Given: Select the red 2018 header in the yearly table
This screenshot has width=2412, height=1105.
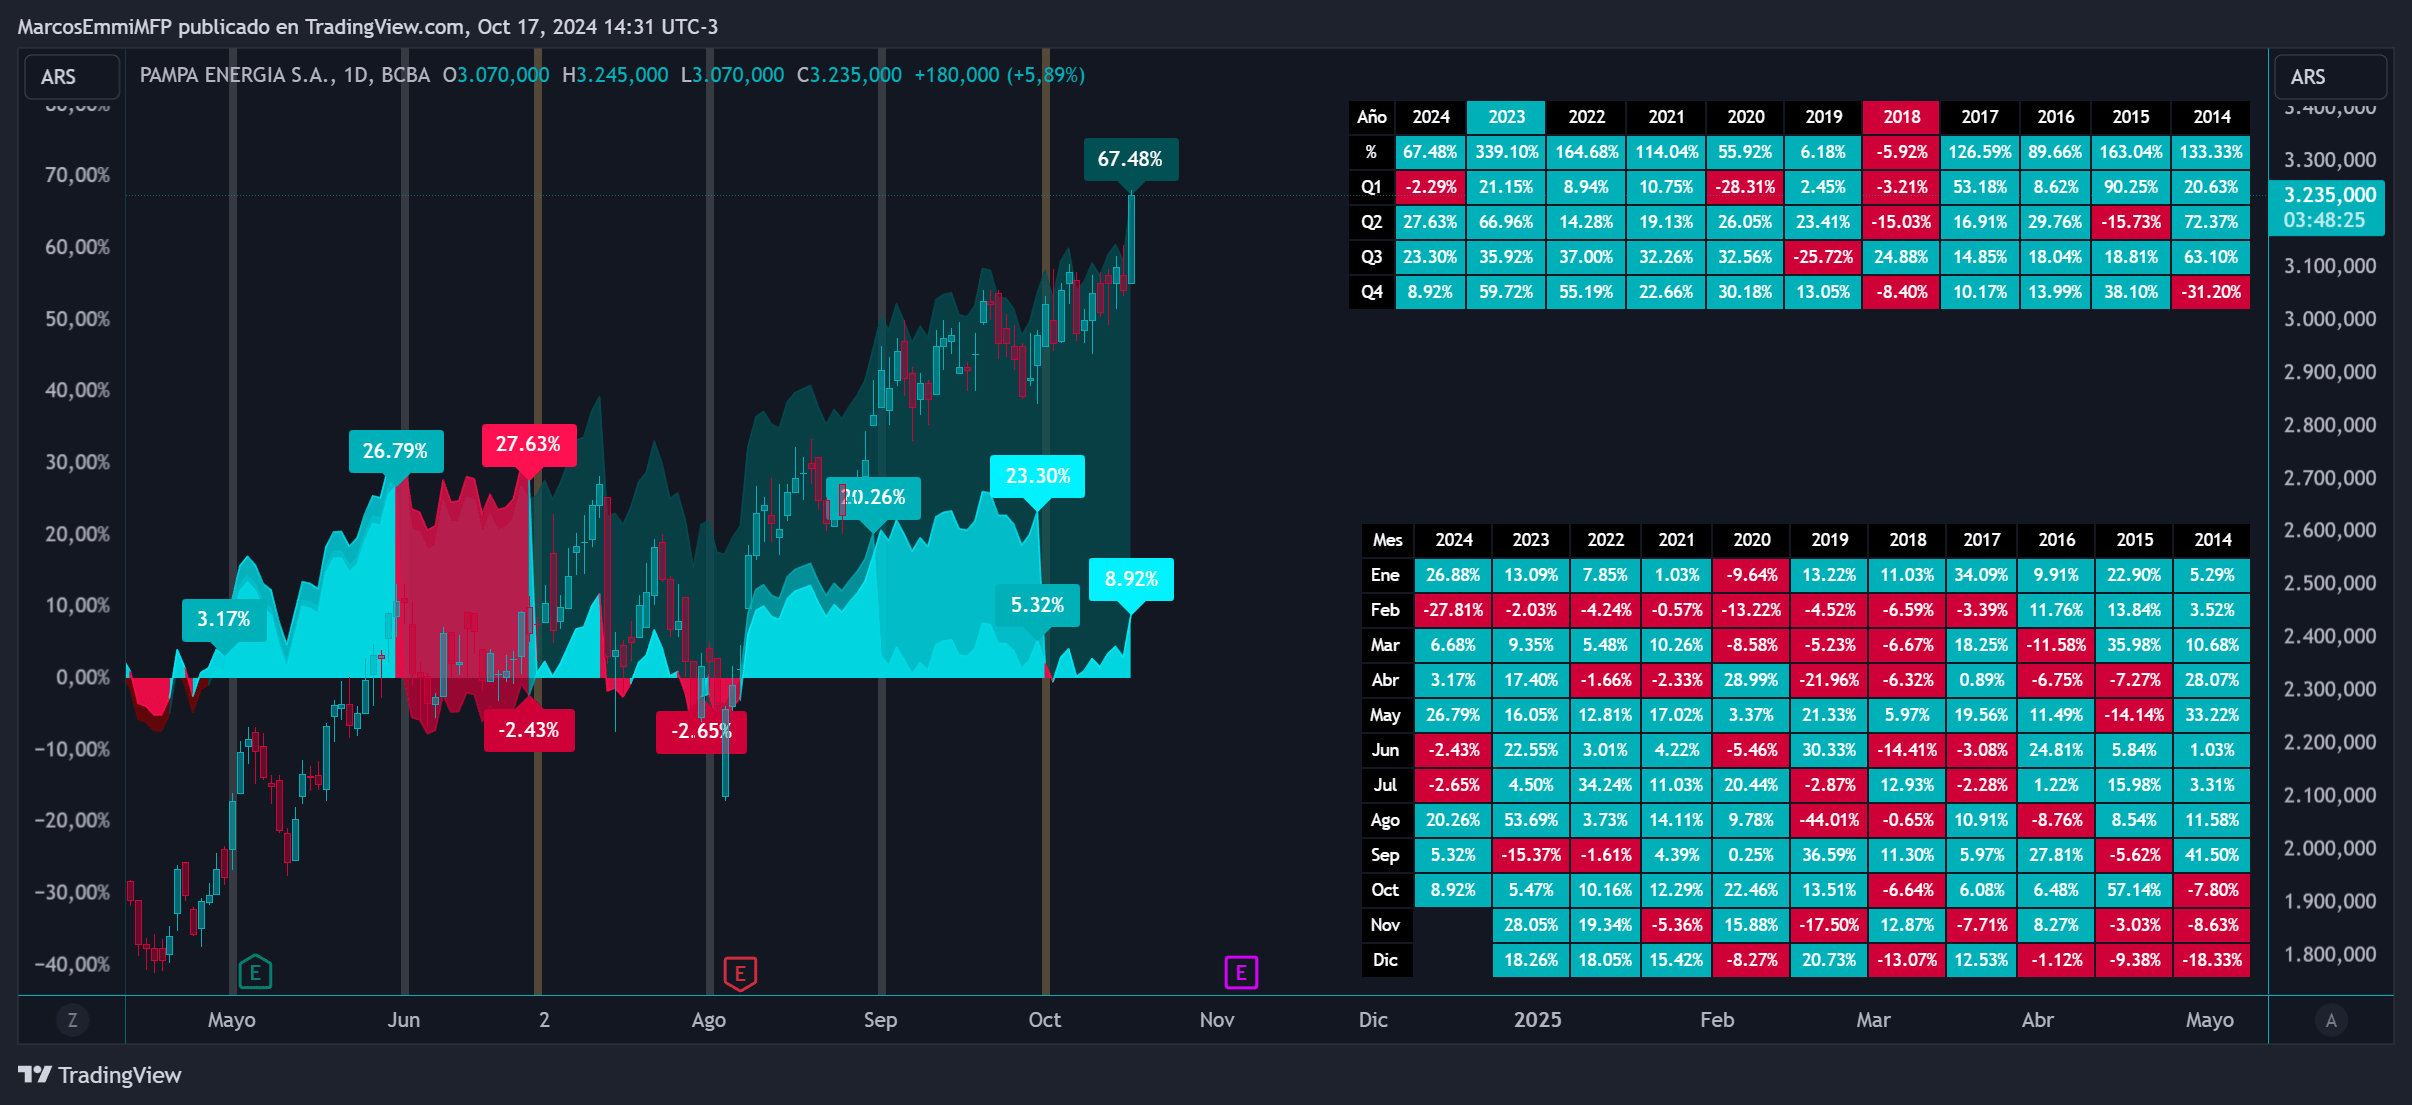Looking at the screenshot, I should [x=1901, y=117].
